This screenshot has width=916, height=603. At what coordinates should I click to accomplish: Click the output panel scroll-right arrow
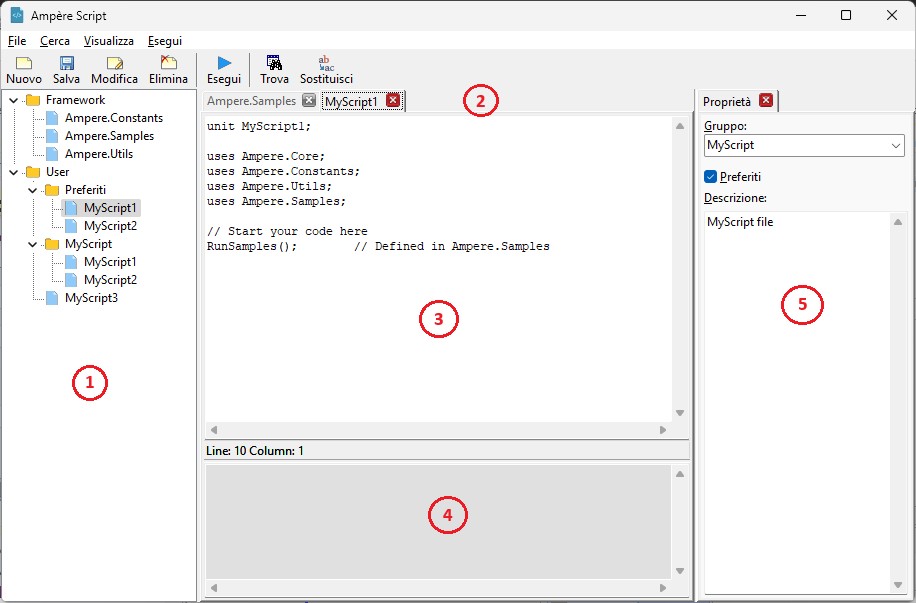coord(663,588)
